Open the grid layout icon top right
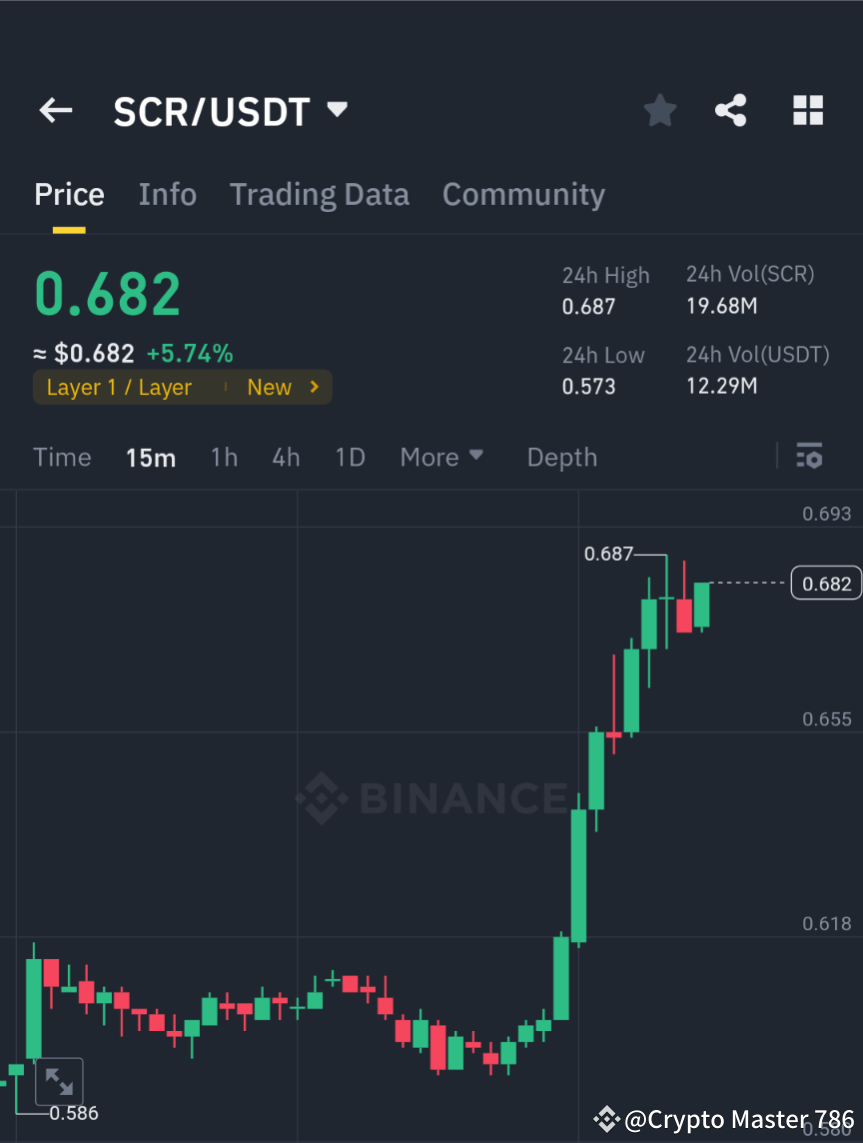 click(x=807, y=110)
